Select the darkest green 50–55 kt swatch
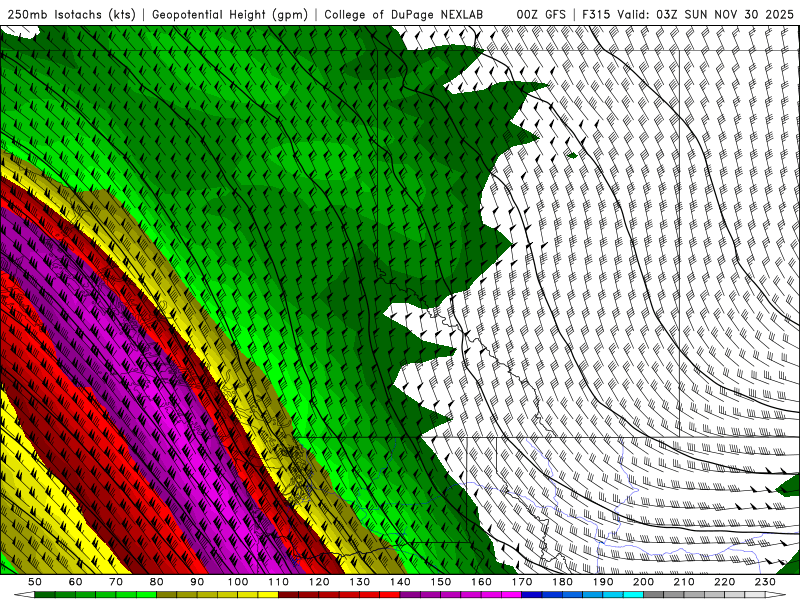 tap(44, 594)
